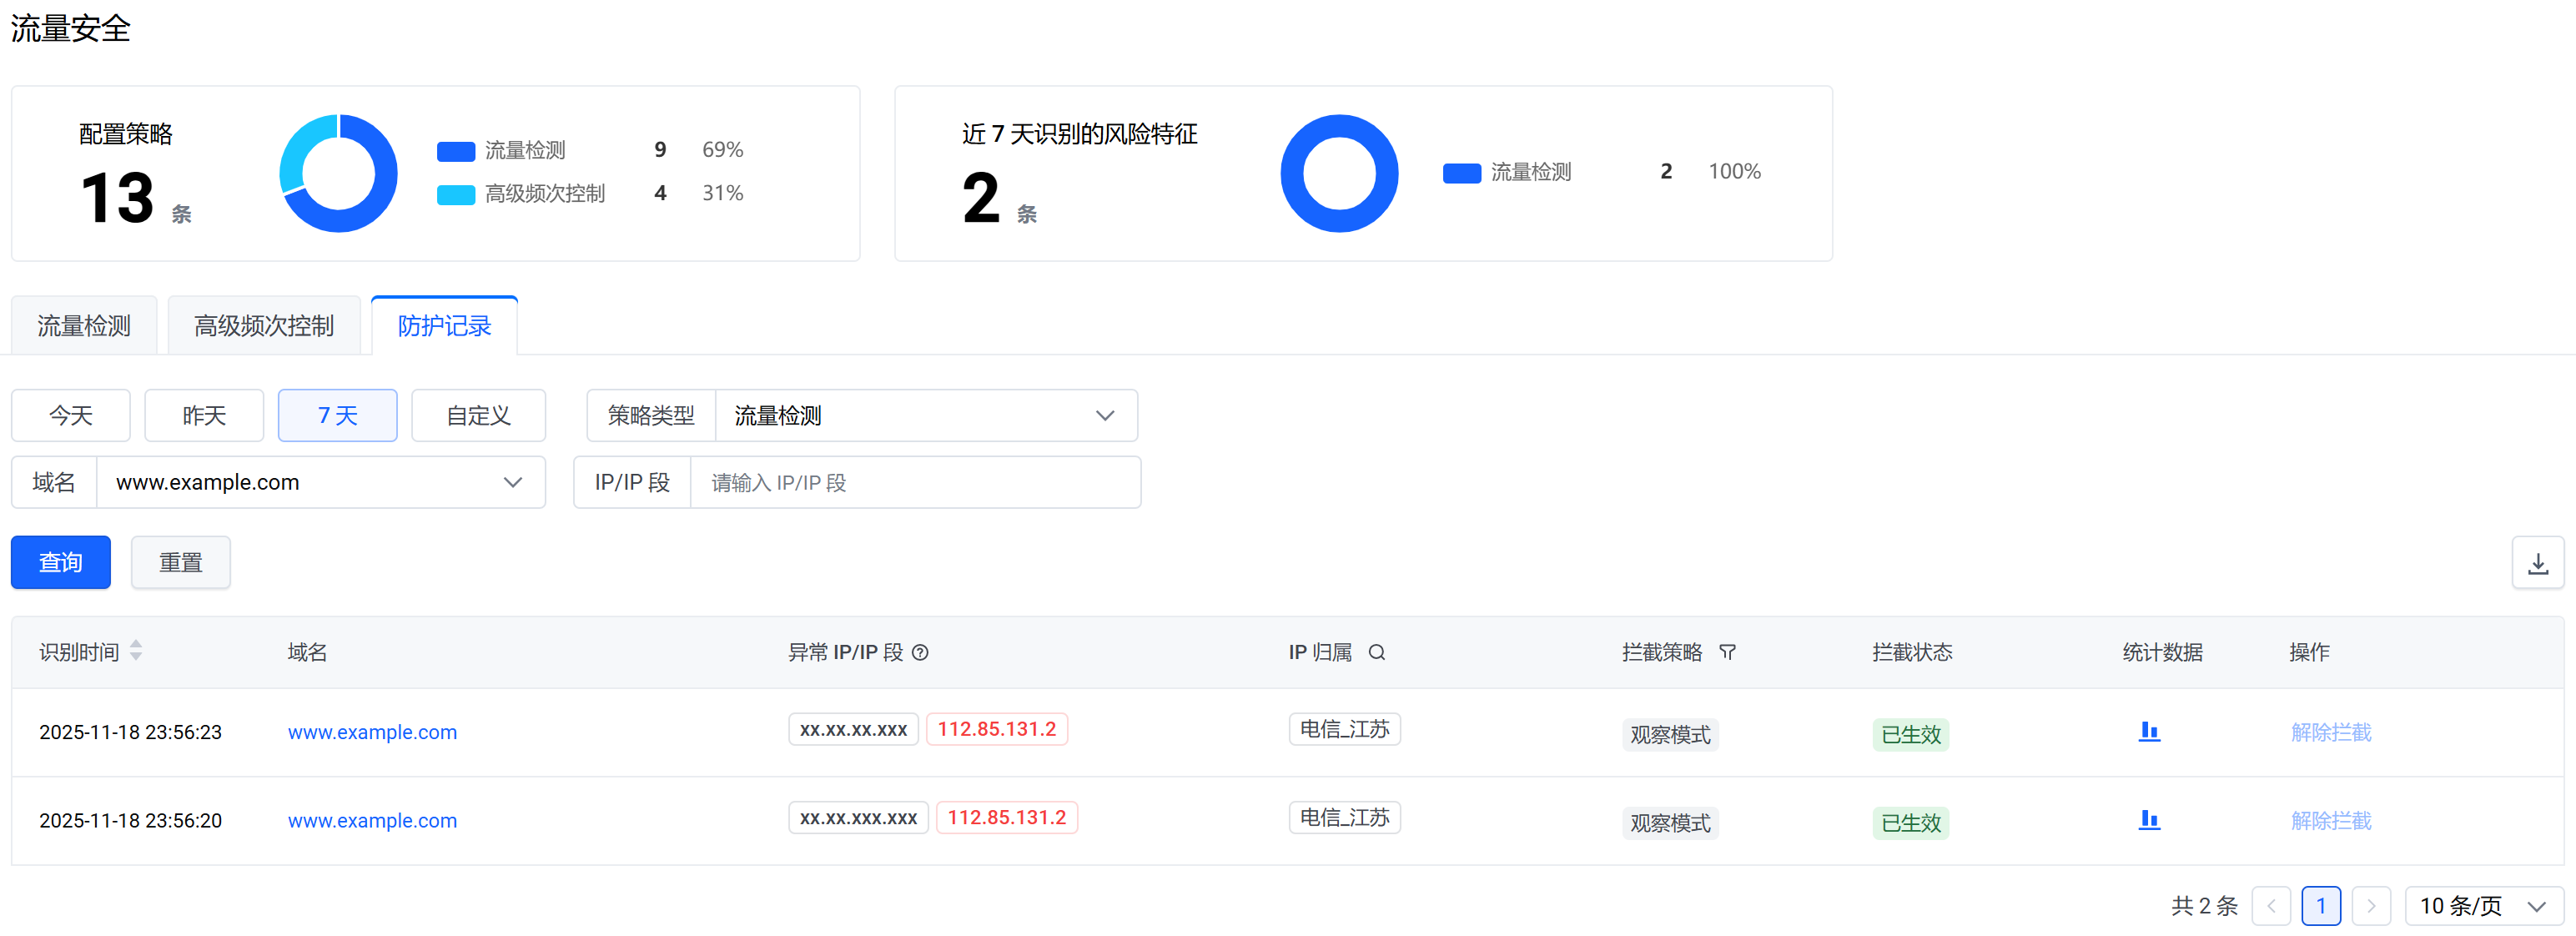This screenshot has height=936, width=2576.
Task: Switch to the 高级频次控制 tab
Action: tap(264, 326)
